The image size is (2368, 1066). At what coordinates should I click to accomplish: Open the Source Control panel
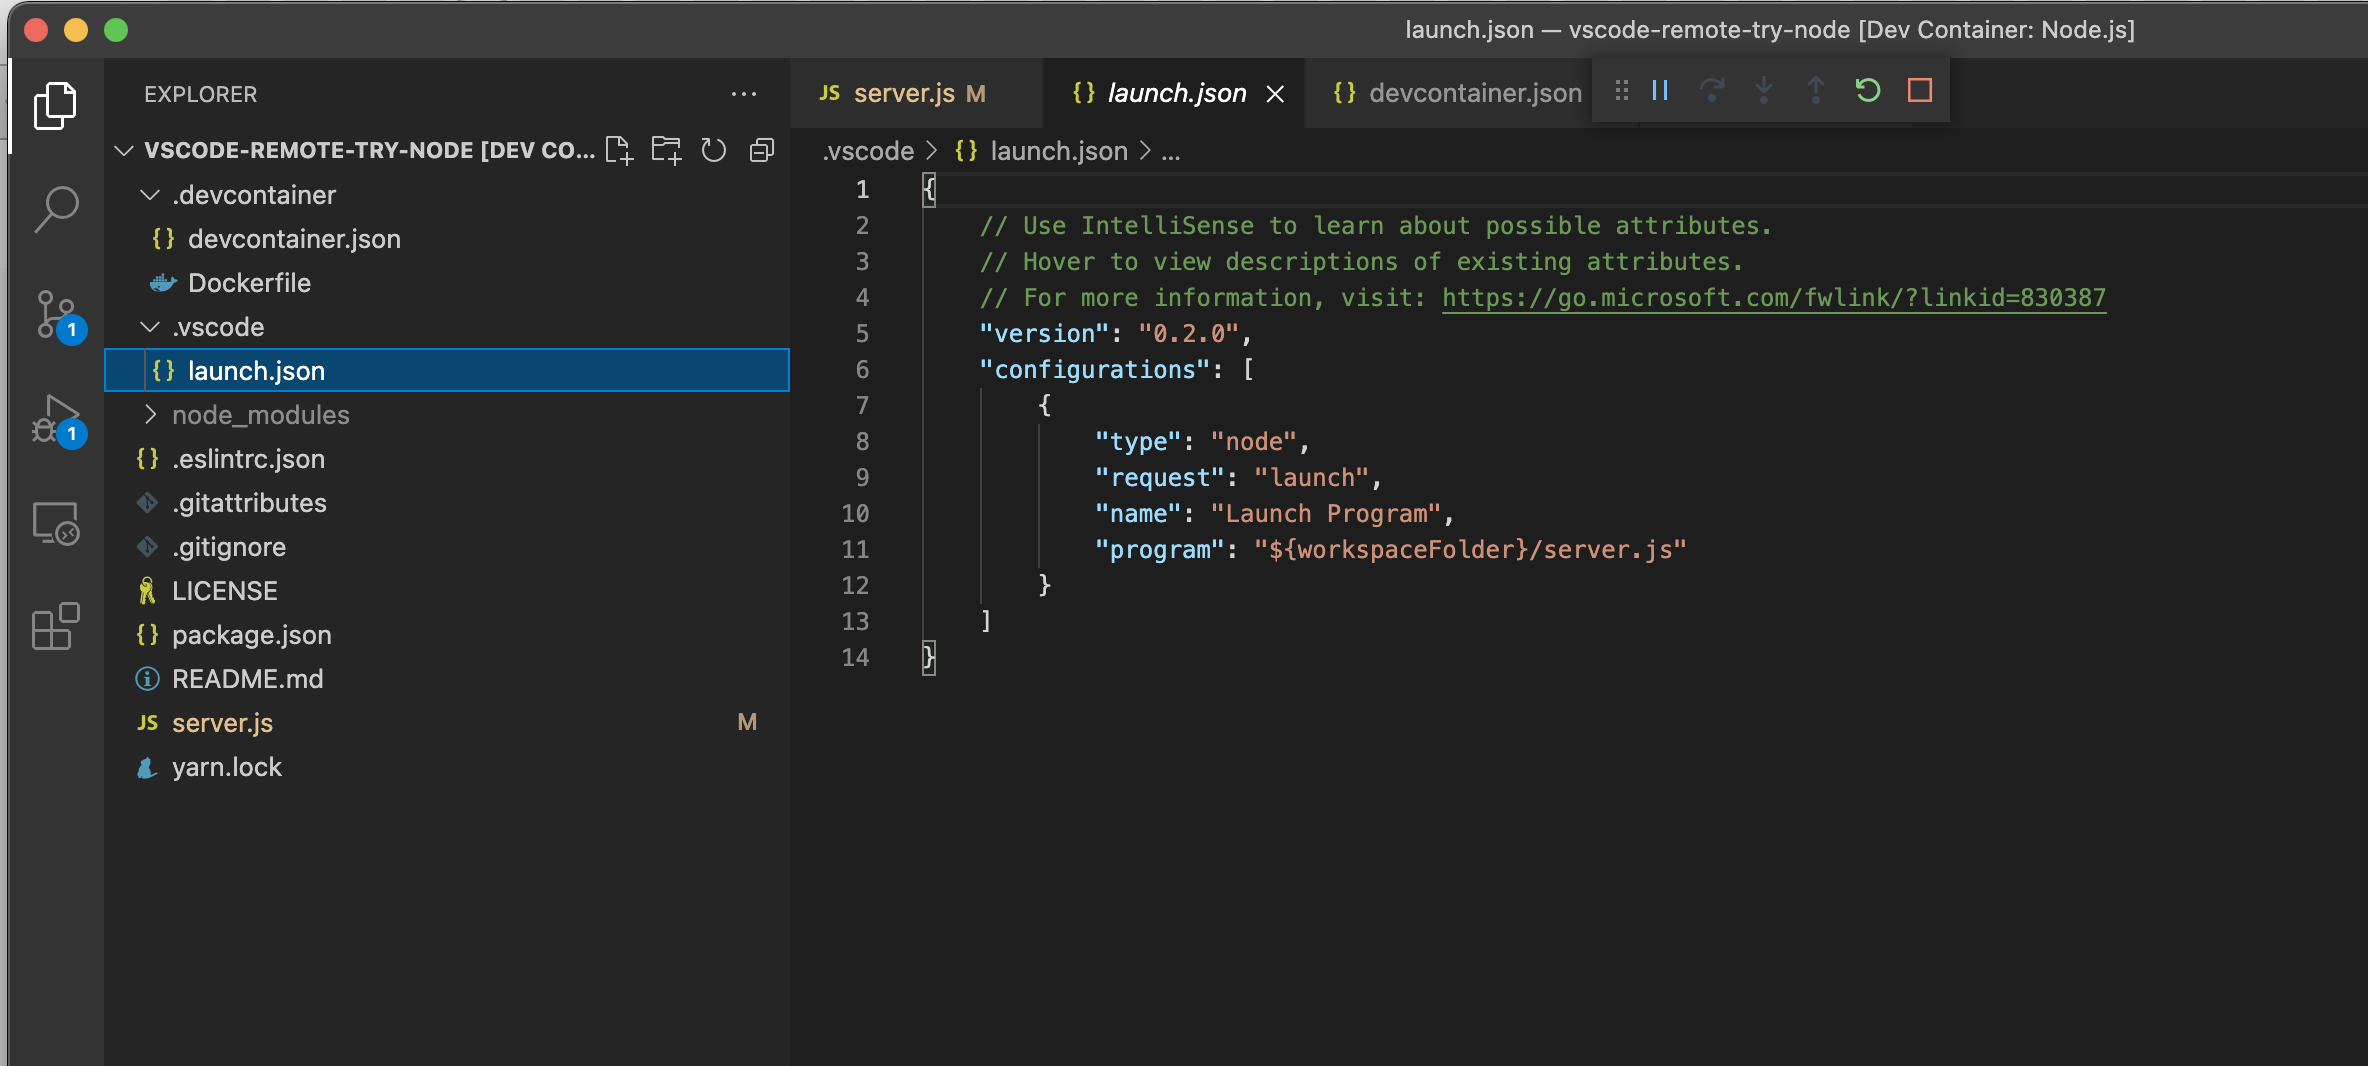(55, 315)
